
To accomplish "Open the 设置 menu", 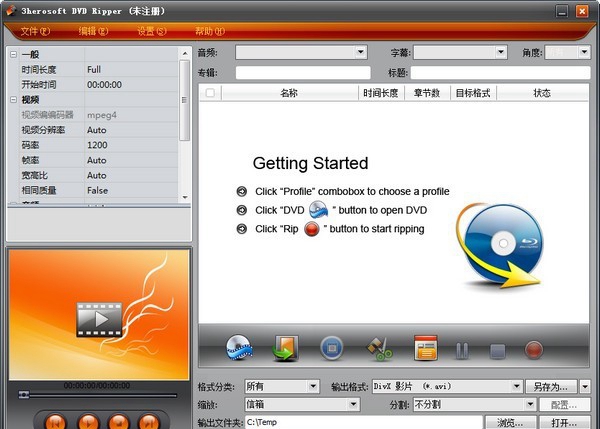I will tap(152, 31).
